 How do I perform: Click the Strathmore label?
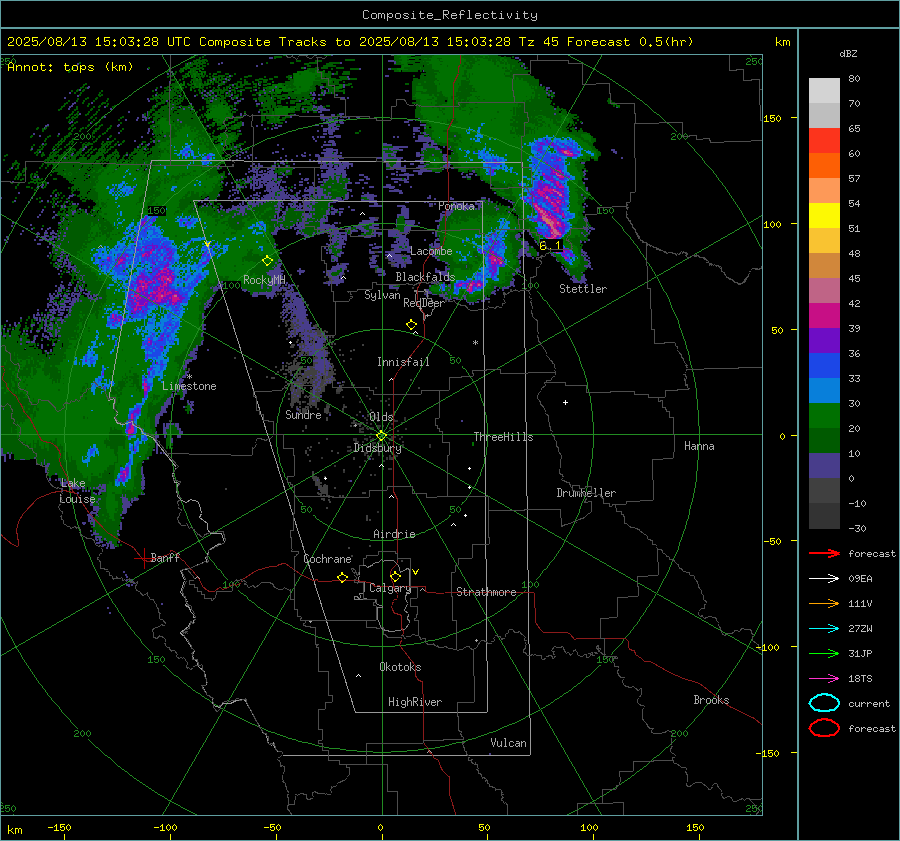click(x=486, y=592)
